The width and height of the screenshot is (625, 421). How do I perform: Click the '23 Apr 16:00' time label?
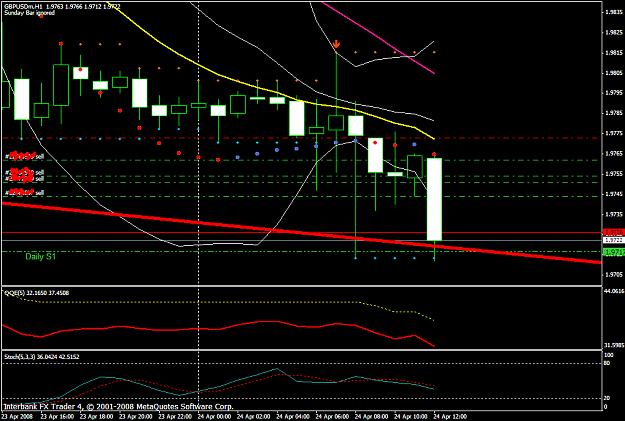pyautogui.click(x=57, y=417)
